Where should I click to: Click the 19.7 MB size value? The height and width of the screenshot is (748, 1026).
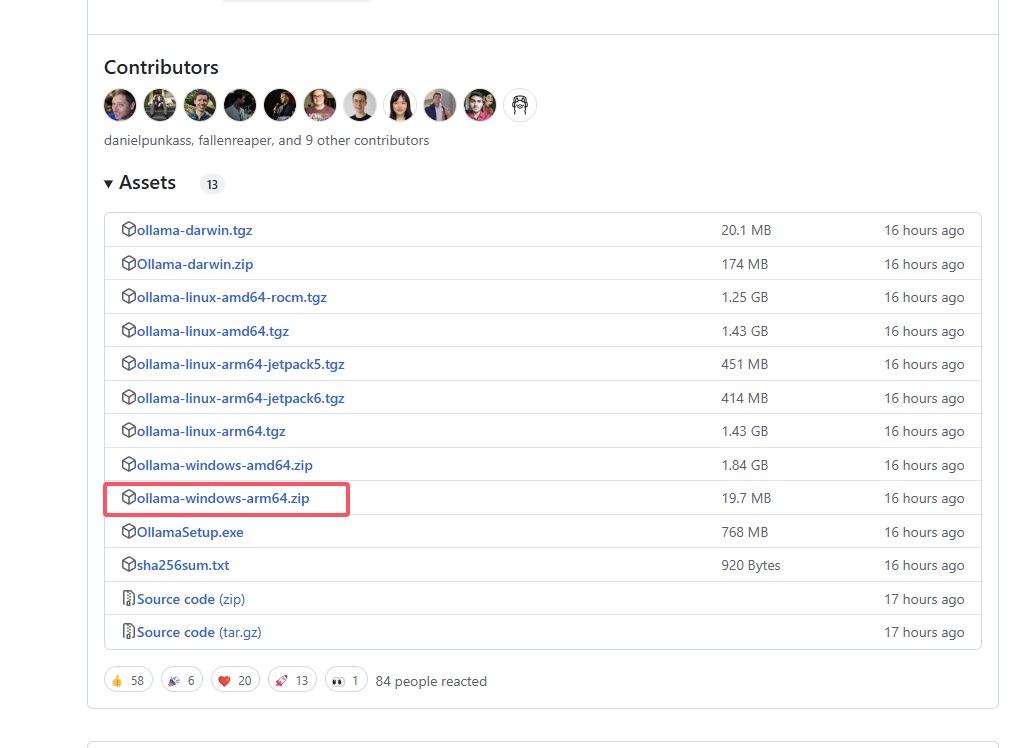point(746,499)
